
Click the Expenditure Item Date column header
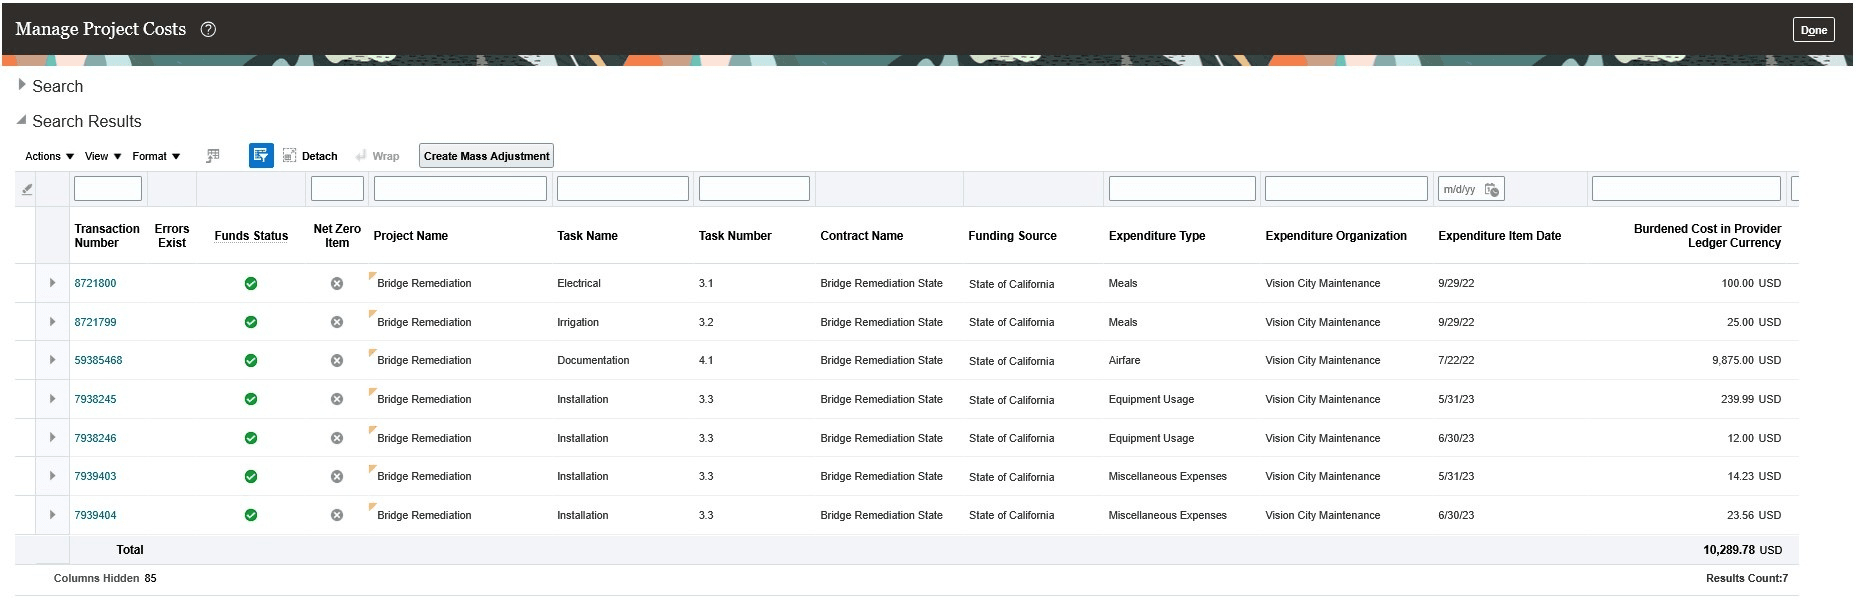coord(1499,236)
